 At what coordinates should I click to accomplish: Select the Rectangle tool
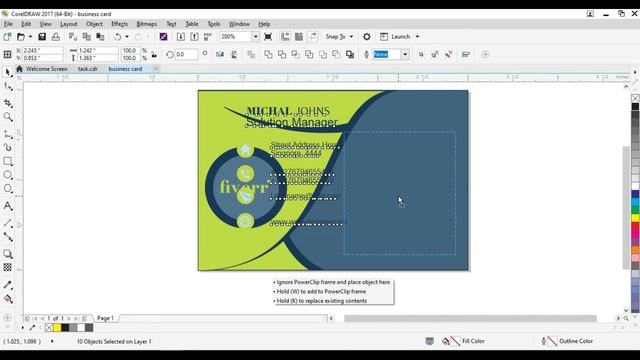point(7,161)
